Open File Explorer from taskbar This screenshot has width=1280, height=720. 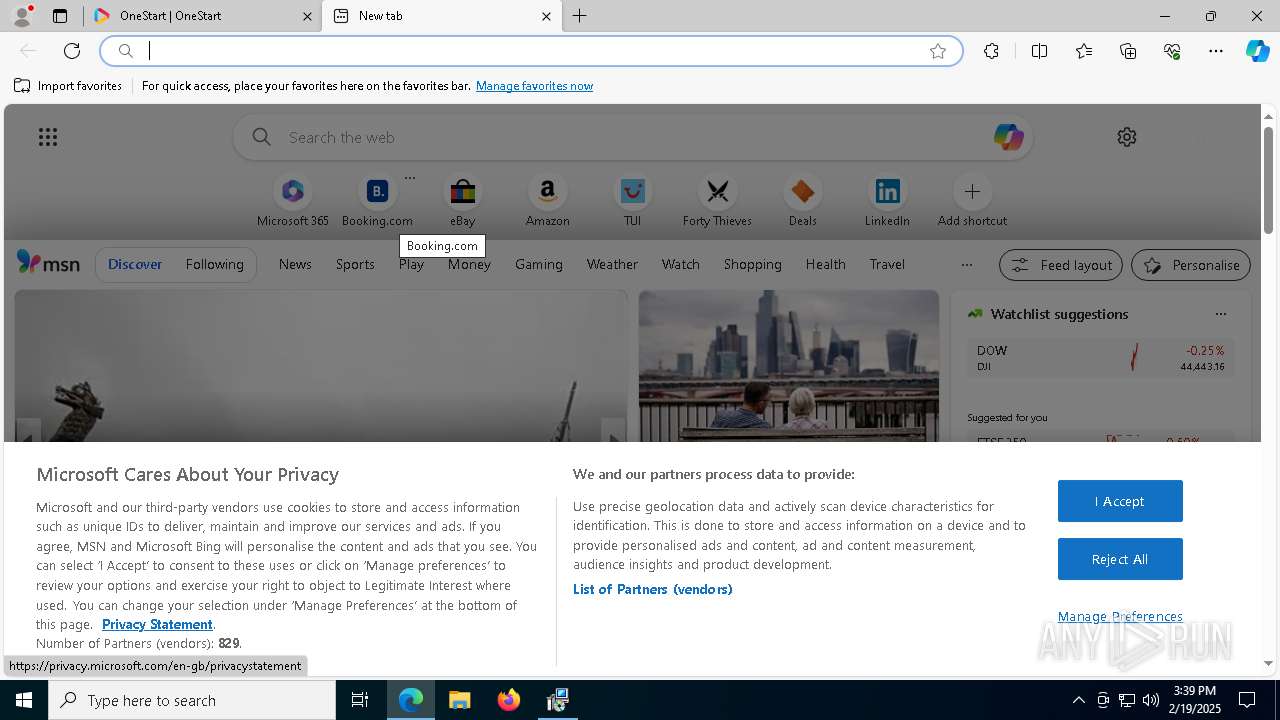point(459,700)
